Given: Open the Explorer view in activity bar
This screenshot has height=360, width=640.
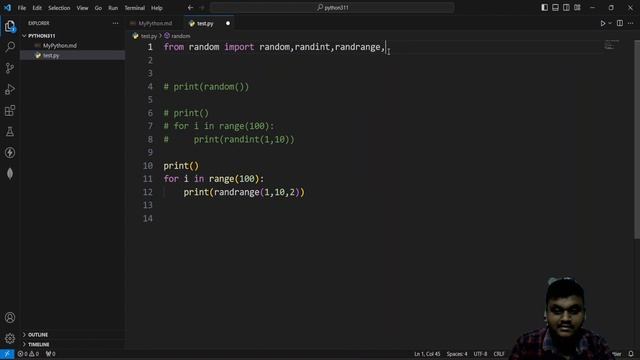Looking at the screenshot, I should 10,27.
